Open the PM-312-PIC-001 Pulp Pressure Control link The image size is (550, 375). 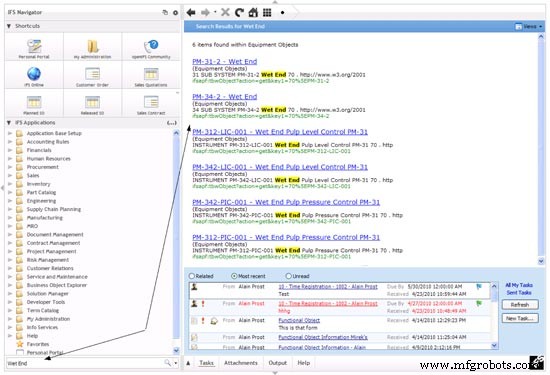pos(286,237)
